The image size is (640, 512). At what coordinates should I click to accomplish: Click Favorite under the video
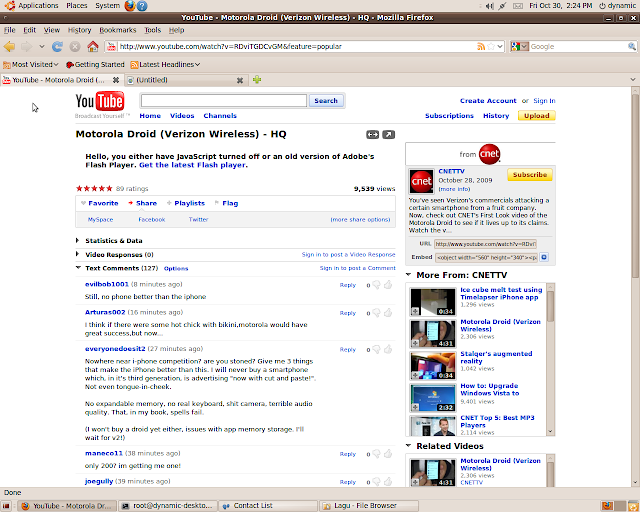tap(100, 203)
